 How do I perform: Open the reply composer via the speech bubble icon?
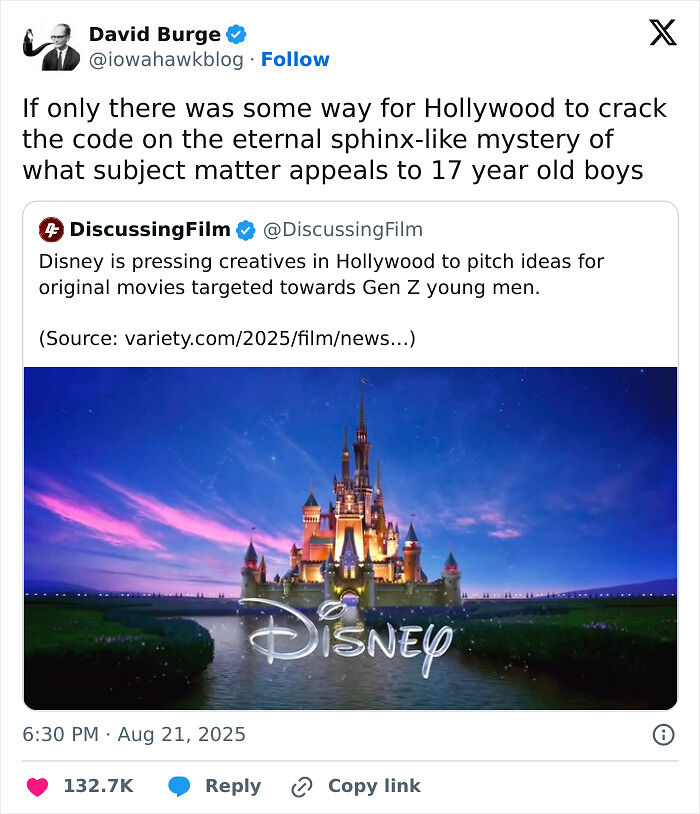pos(180,786)
